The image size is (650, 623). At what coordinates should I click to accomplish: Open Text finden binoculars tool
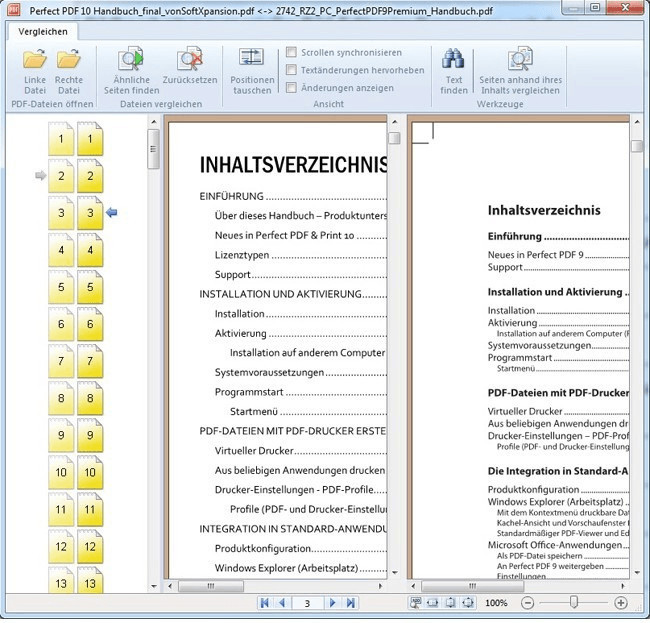pos(453,70)
